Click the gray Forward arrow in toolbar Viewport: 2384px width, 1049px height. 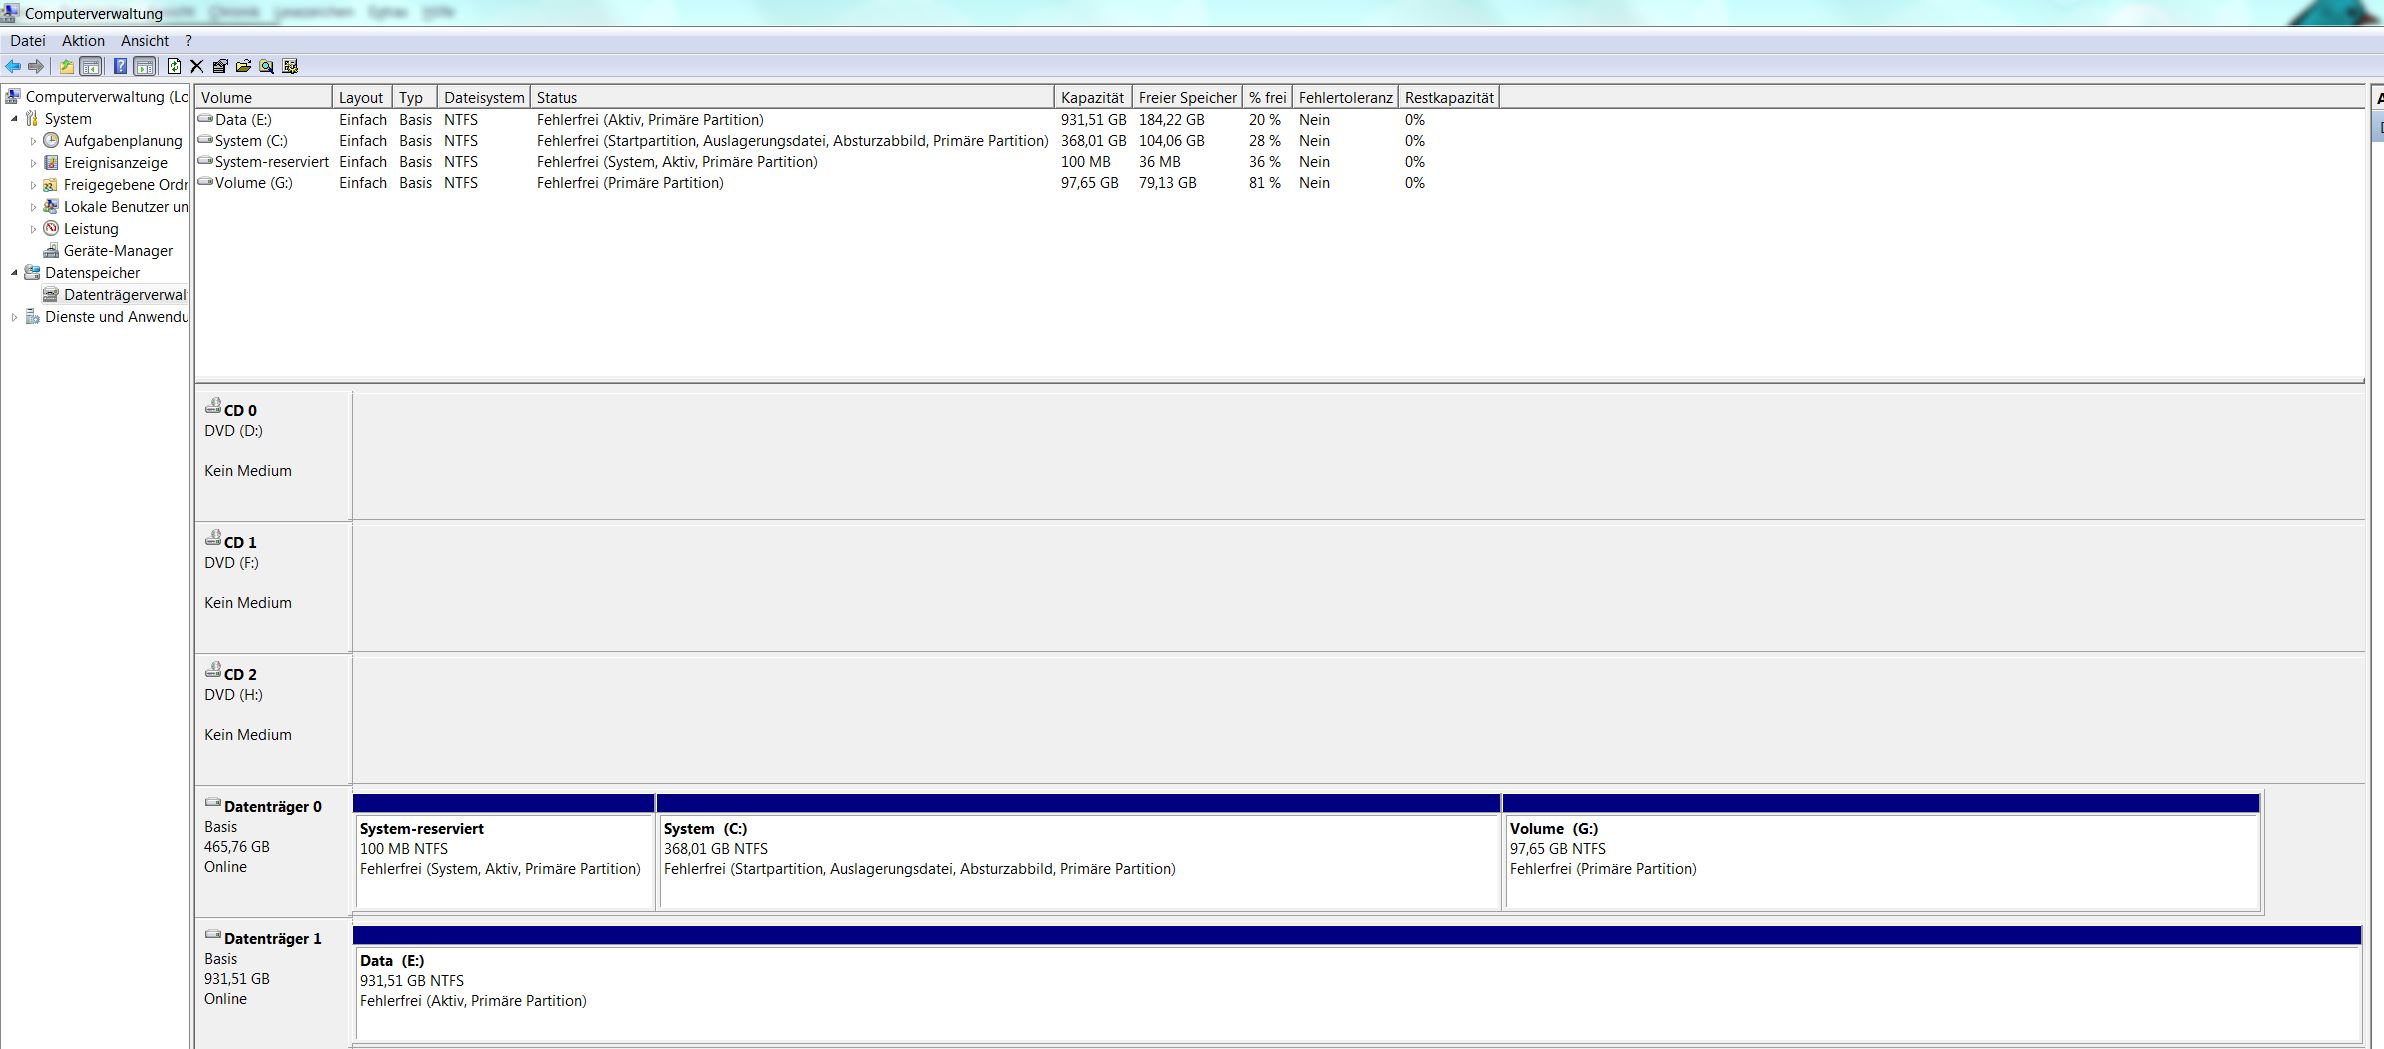pos(36,66)
